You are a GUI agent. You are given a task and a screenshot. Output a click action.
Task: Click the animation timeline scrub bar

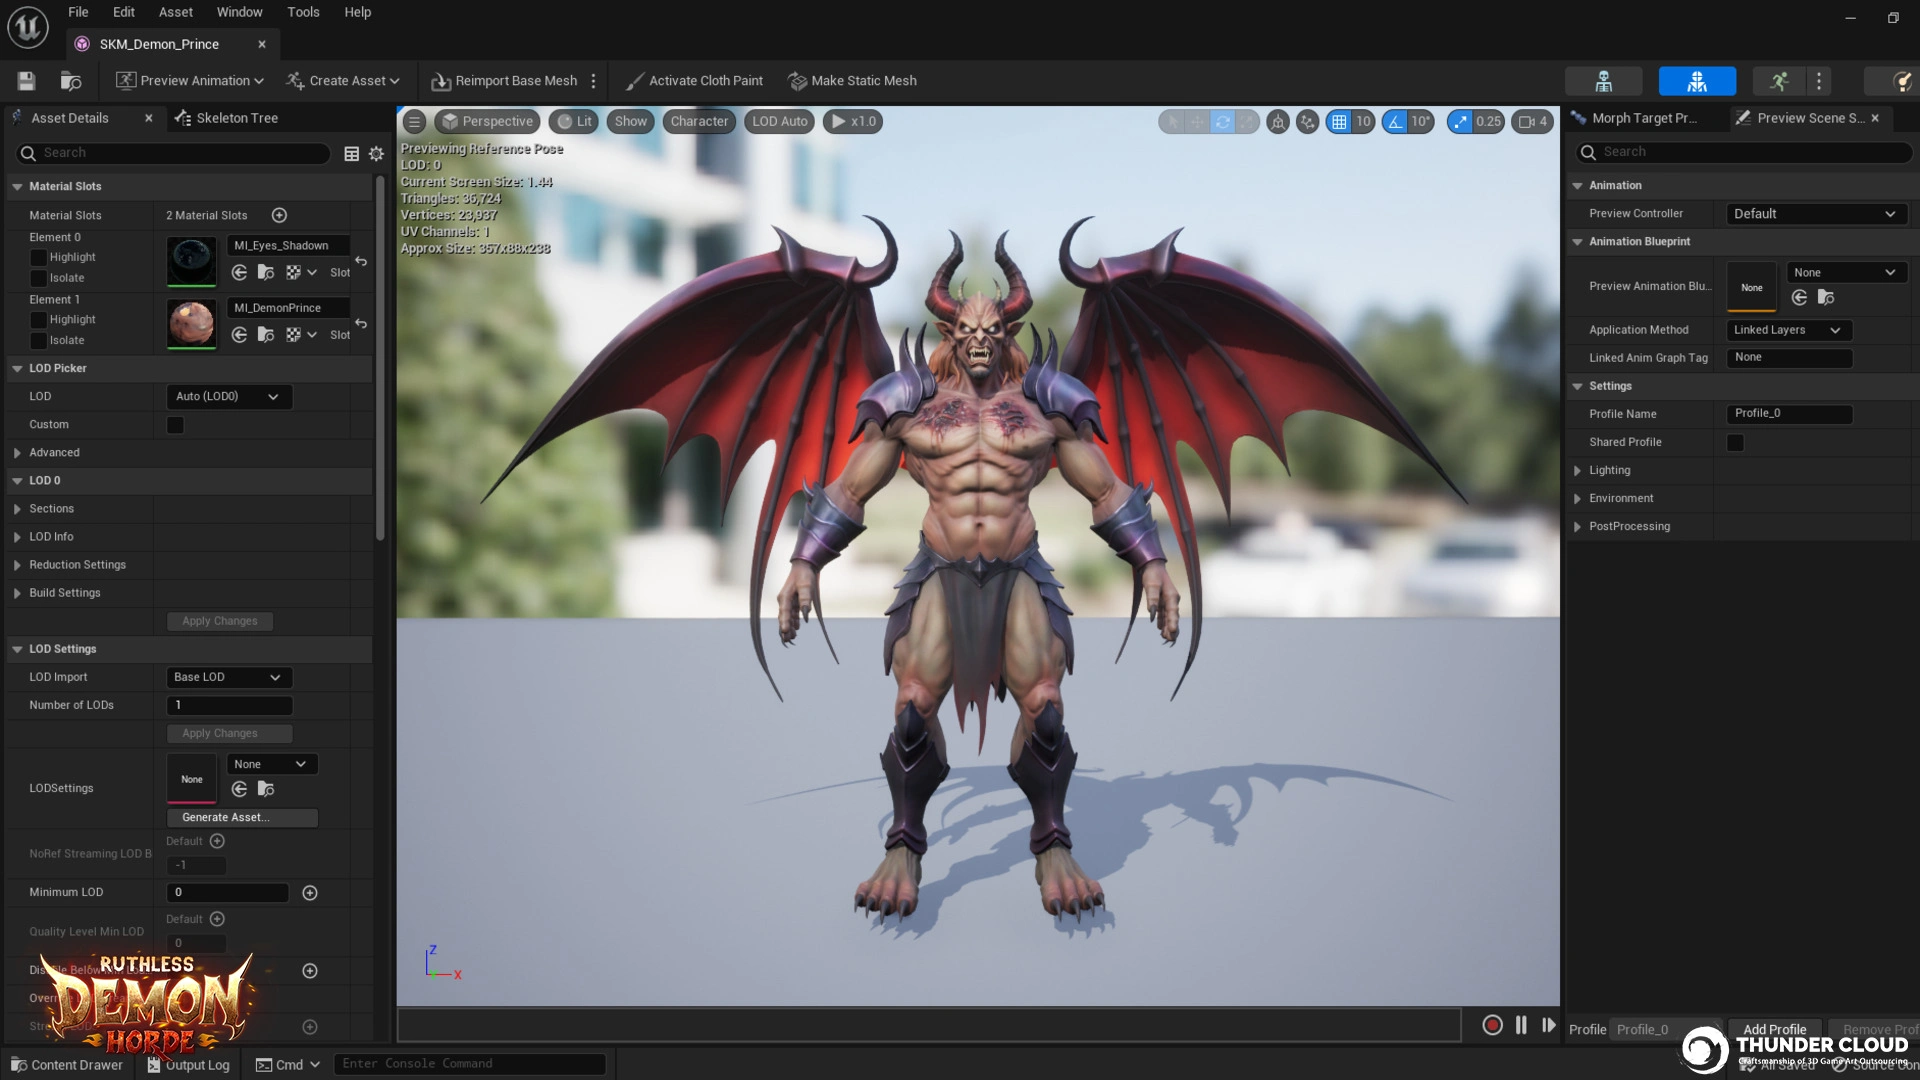tap(929, 1025)
